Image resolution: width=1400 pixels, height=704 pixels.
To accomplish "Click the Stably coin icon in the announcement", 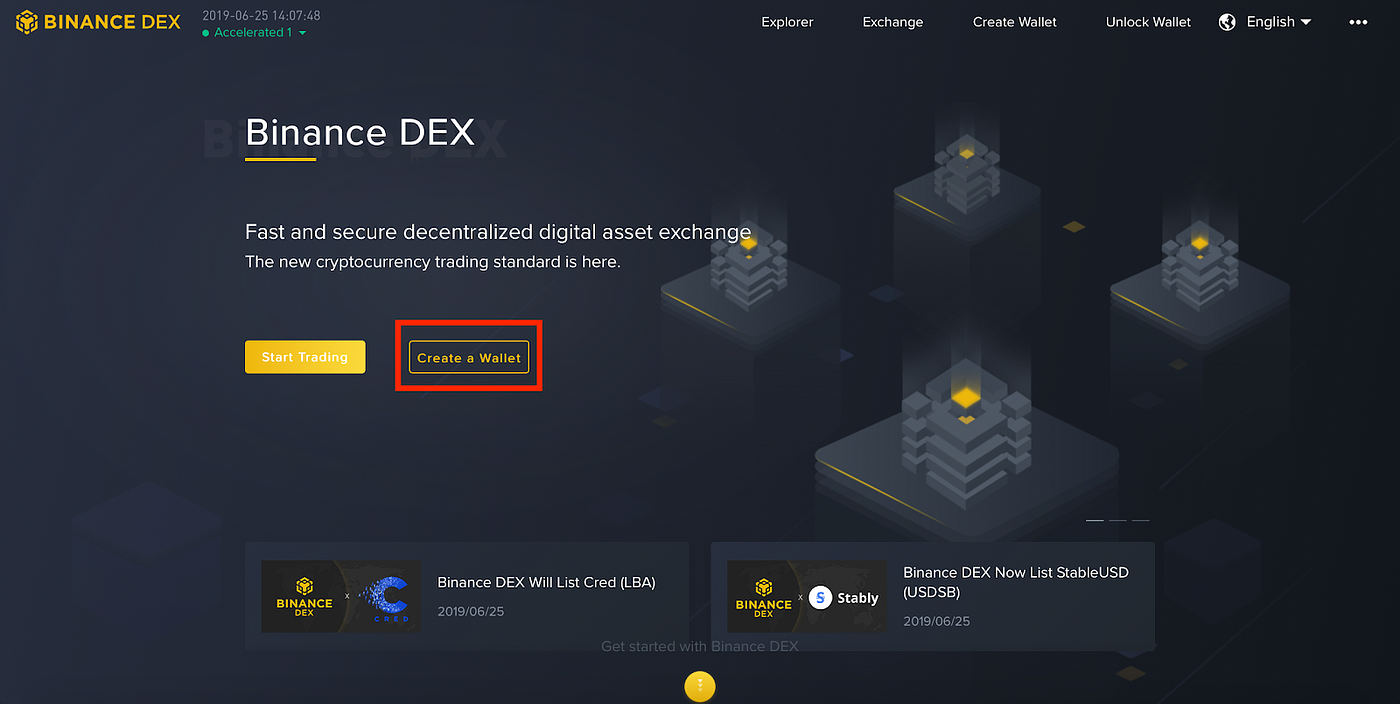I will [820, 597].
